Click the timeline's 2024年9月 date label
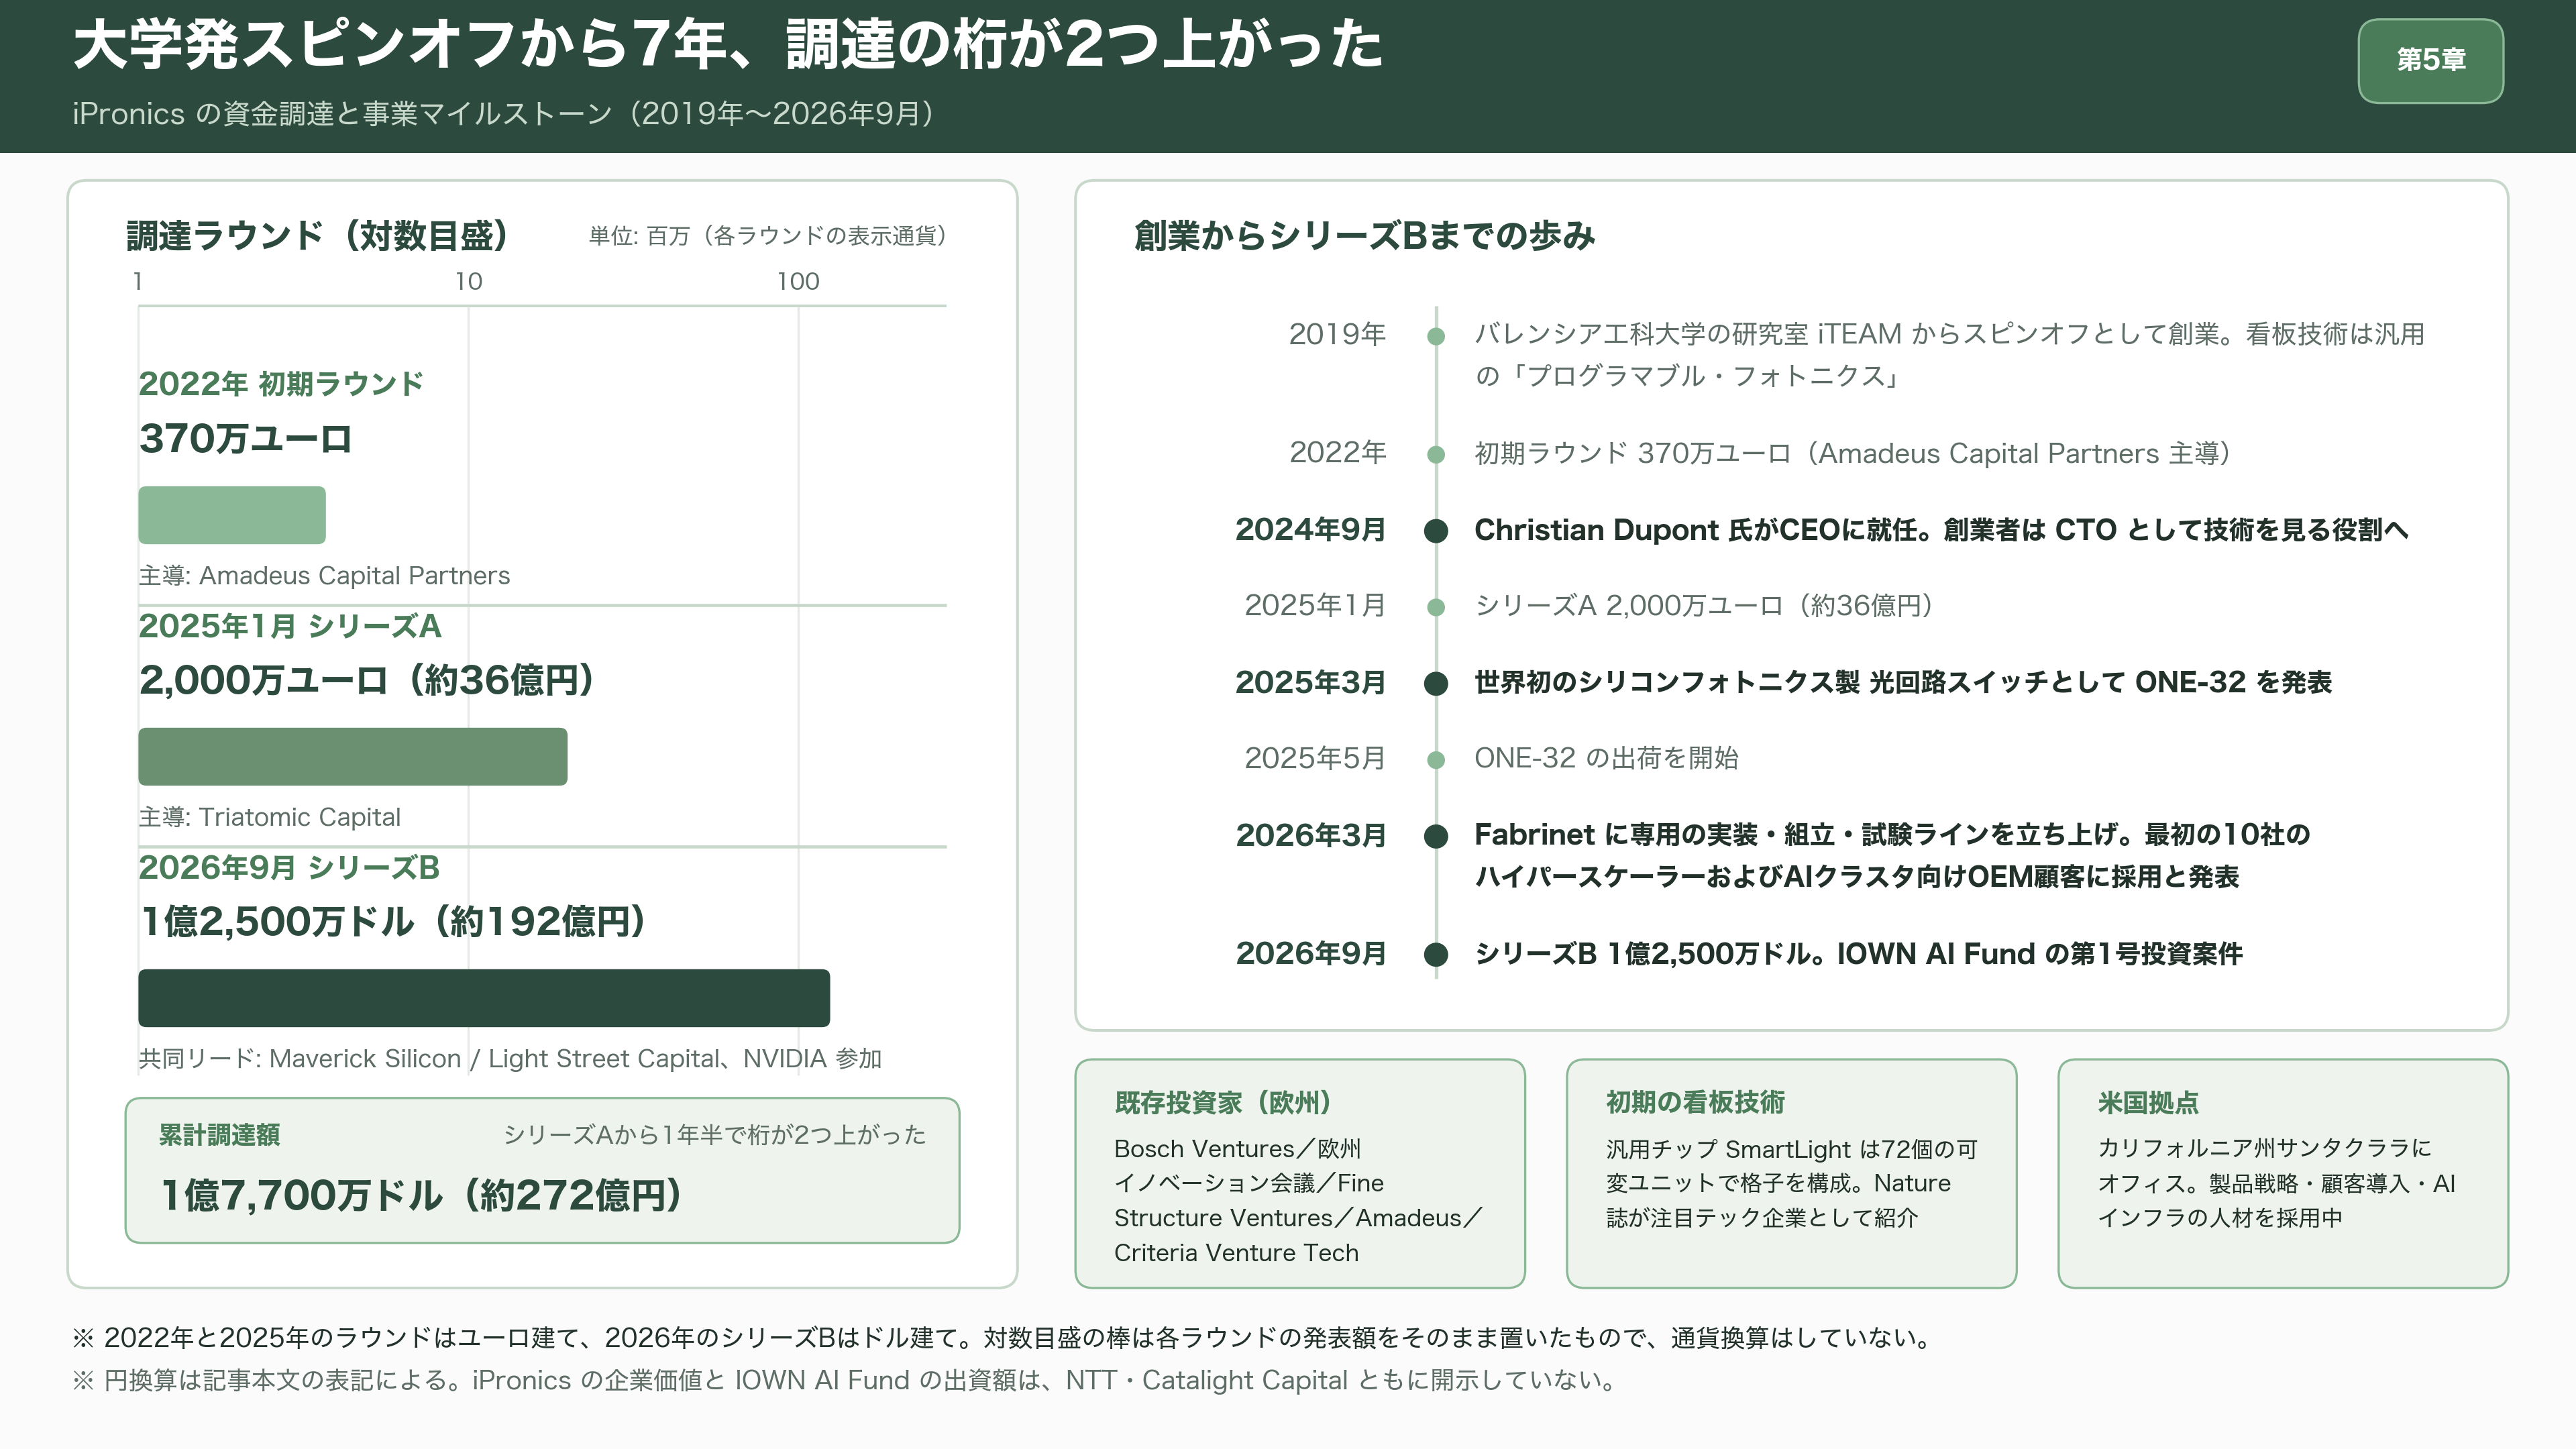2576x1449 pixels. (1311, 530)
